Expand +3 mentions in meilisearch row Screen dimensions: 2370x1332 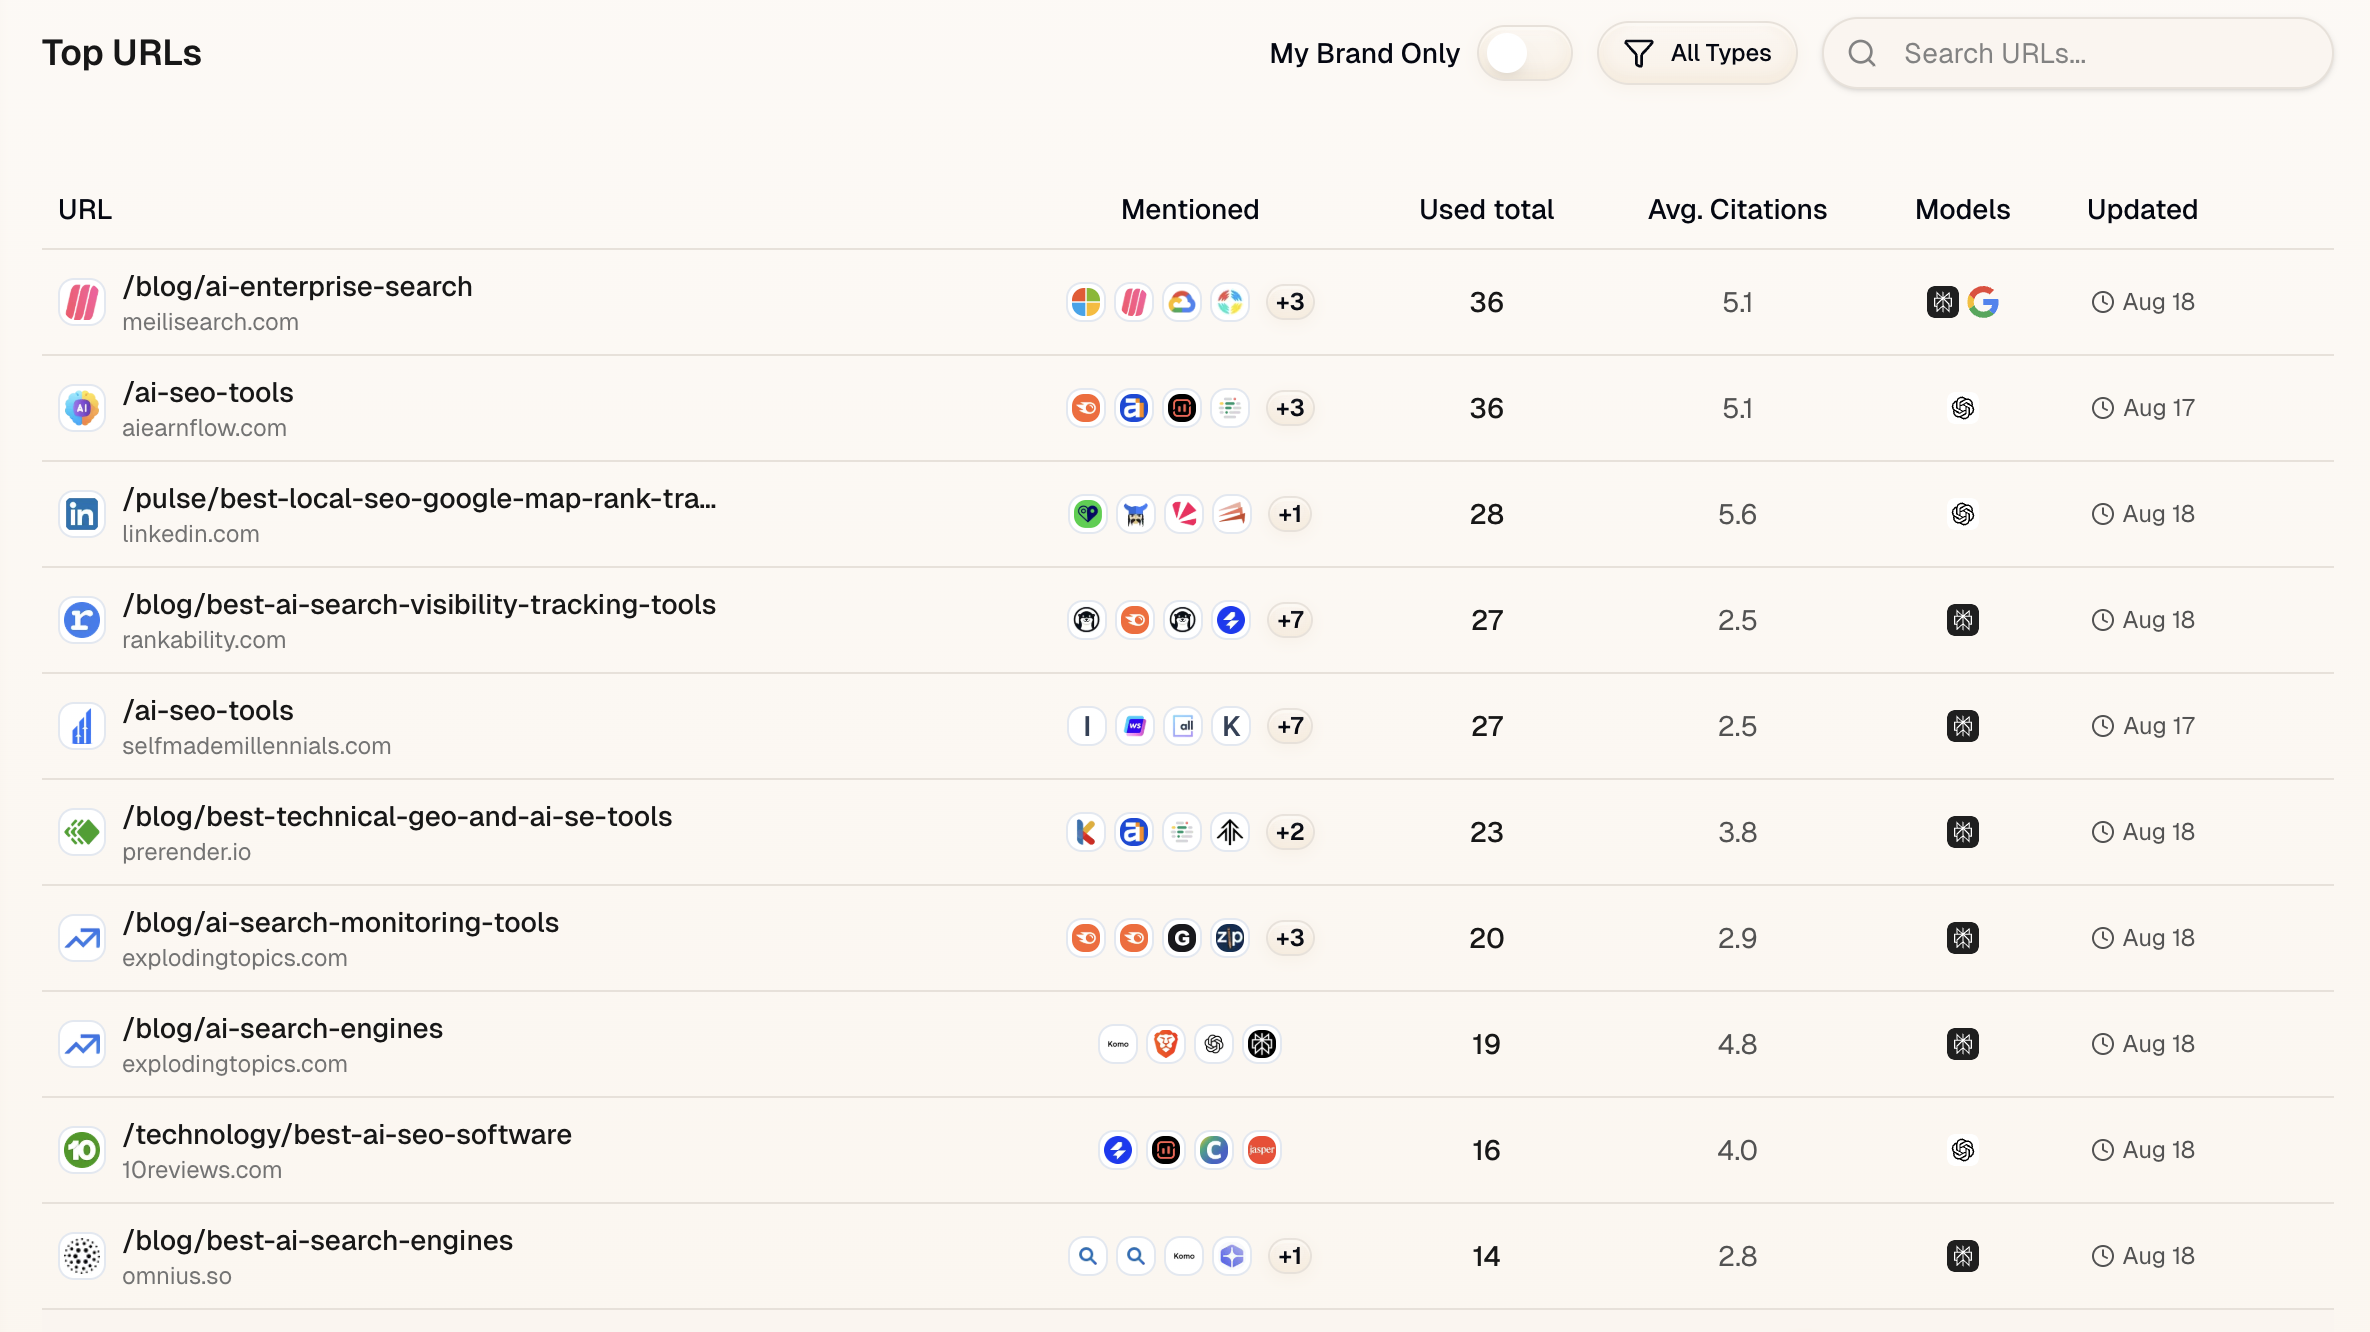coord(1290,302)
